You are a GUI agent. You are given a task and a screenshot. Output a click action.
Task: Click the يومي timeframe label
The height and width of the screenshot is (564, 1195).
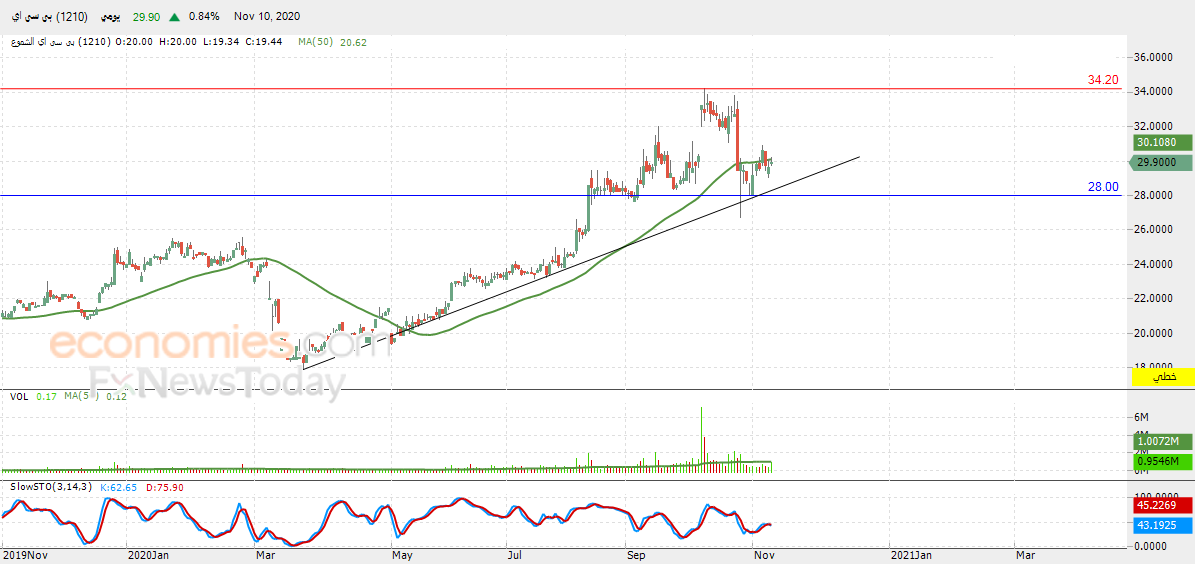tap(111, 17)
